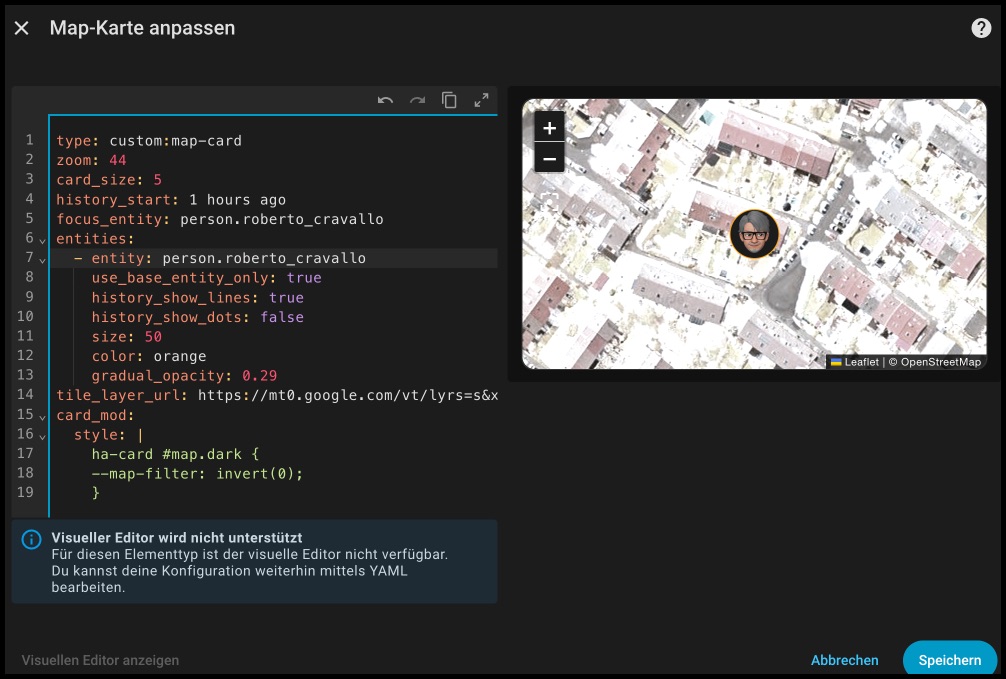Click history_show_lines true value
The image size is (1006, 679).
(286, 297)
